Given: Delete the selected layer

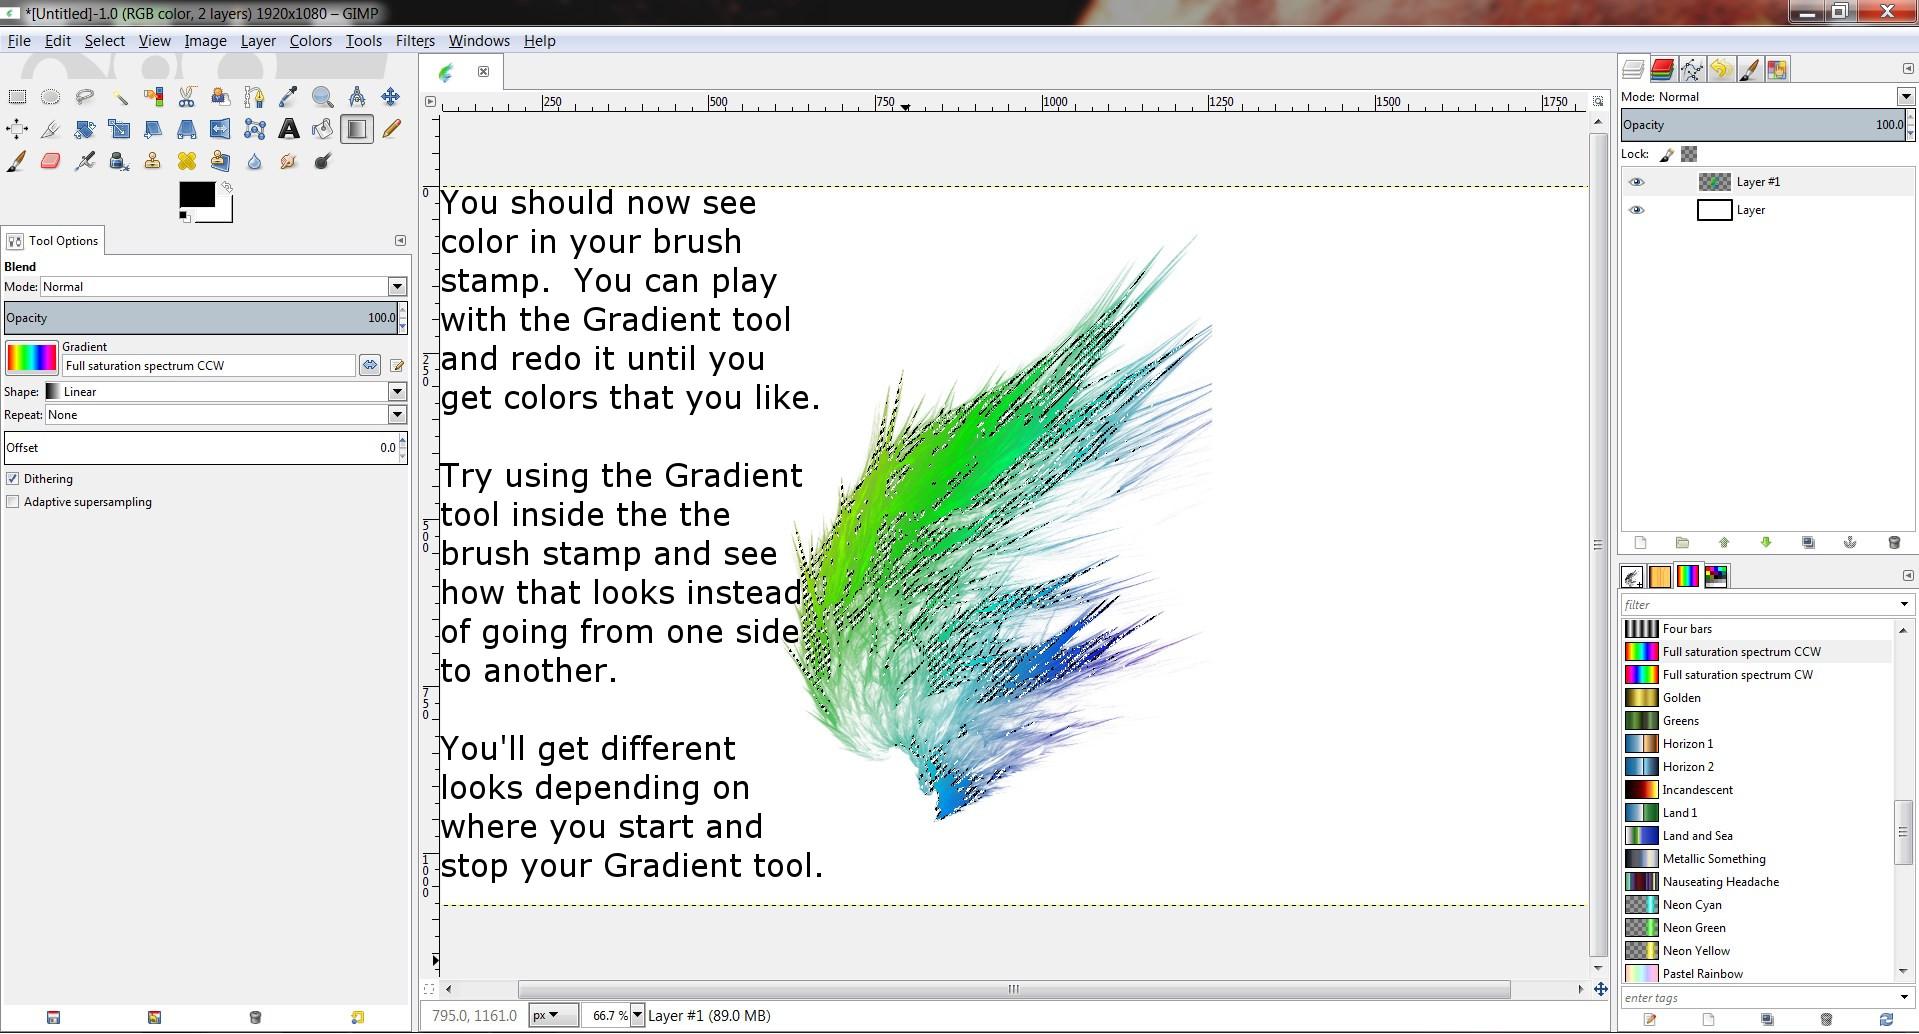Looking at the screenshot, I should point(1893,542).
